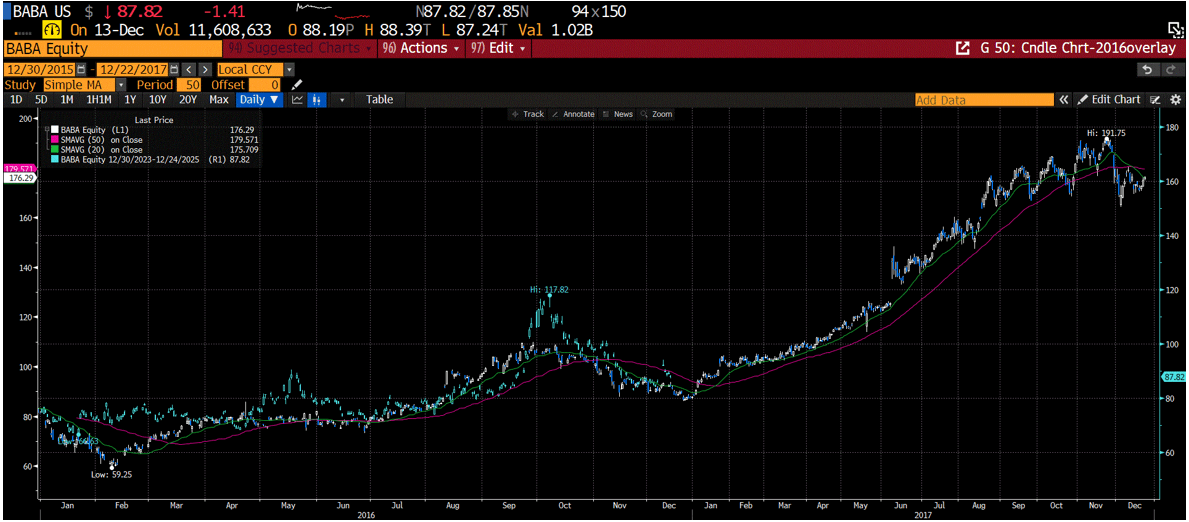
Task: Select the 1H1M range tab
Action: (99, 99)
